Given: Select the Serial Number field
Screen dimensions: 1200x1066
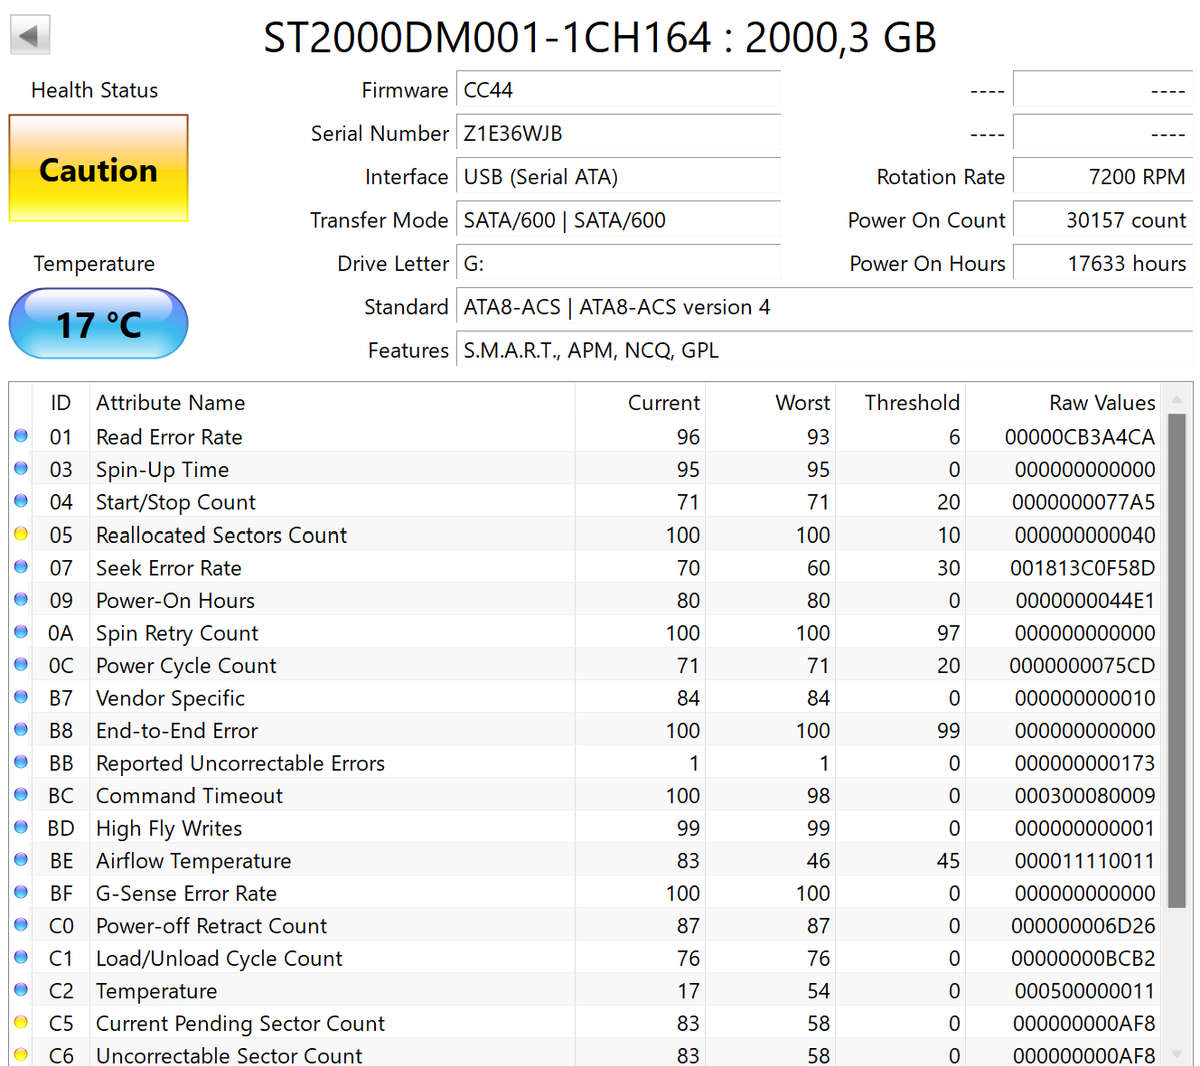Looking at the screenshot, I should 617,133.
